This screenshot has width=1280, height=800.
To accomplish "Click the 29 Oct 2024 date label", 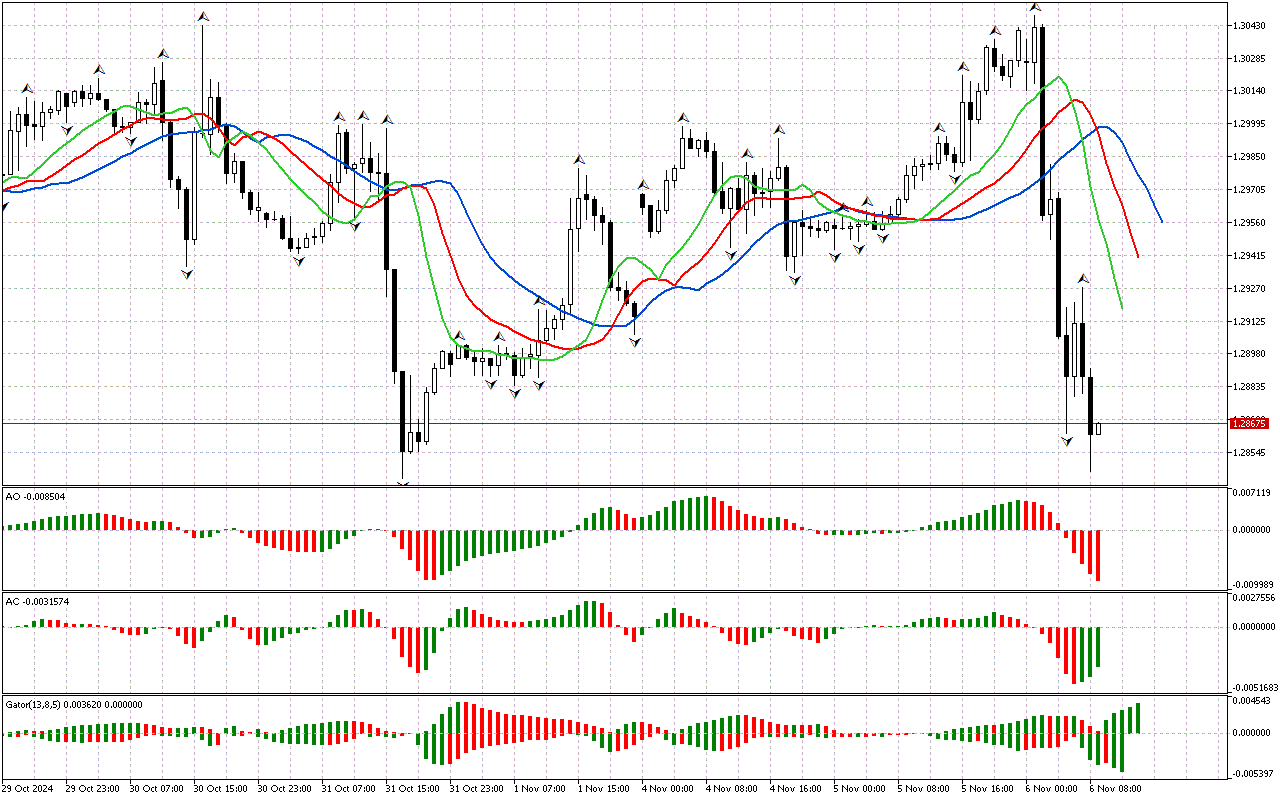I will pos(27,789).
